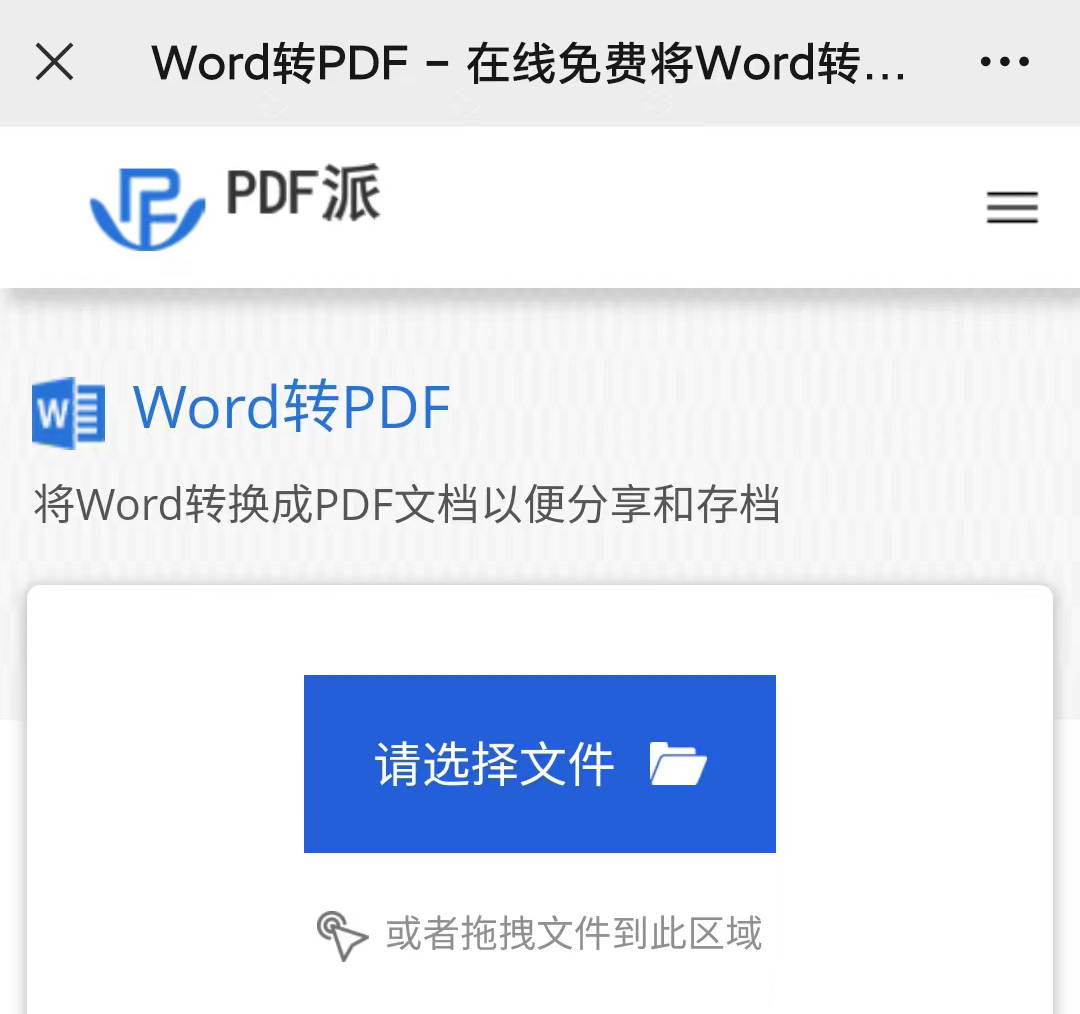
Task: Expand the hamburger navigation menu
Action: pyautogui.click(x=1012, y=208)
